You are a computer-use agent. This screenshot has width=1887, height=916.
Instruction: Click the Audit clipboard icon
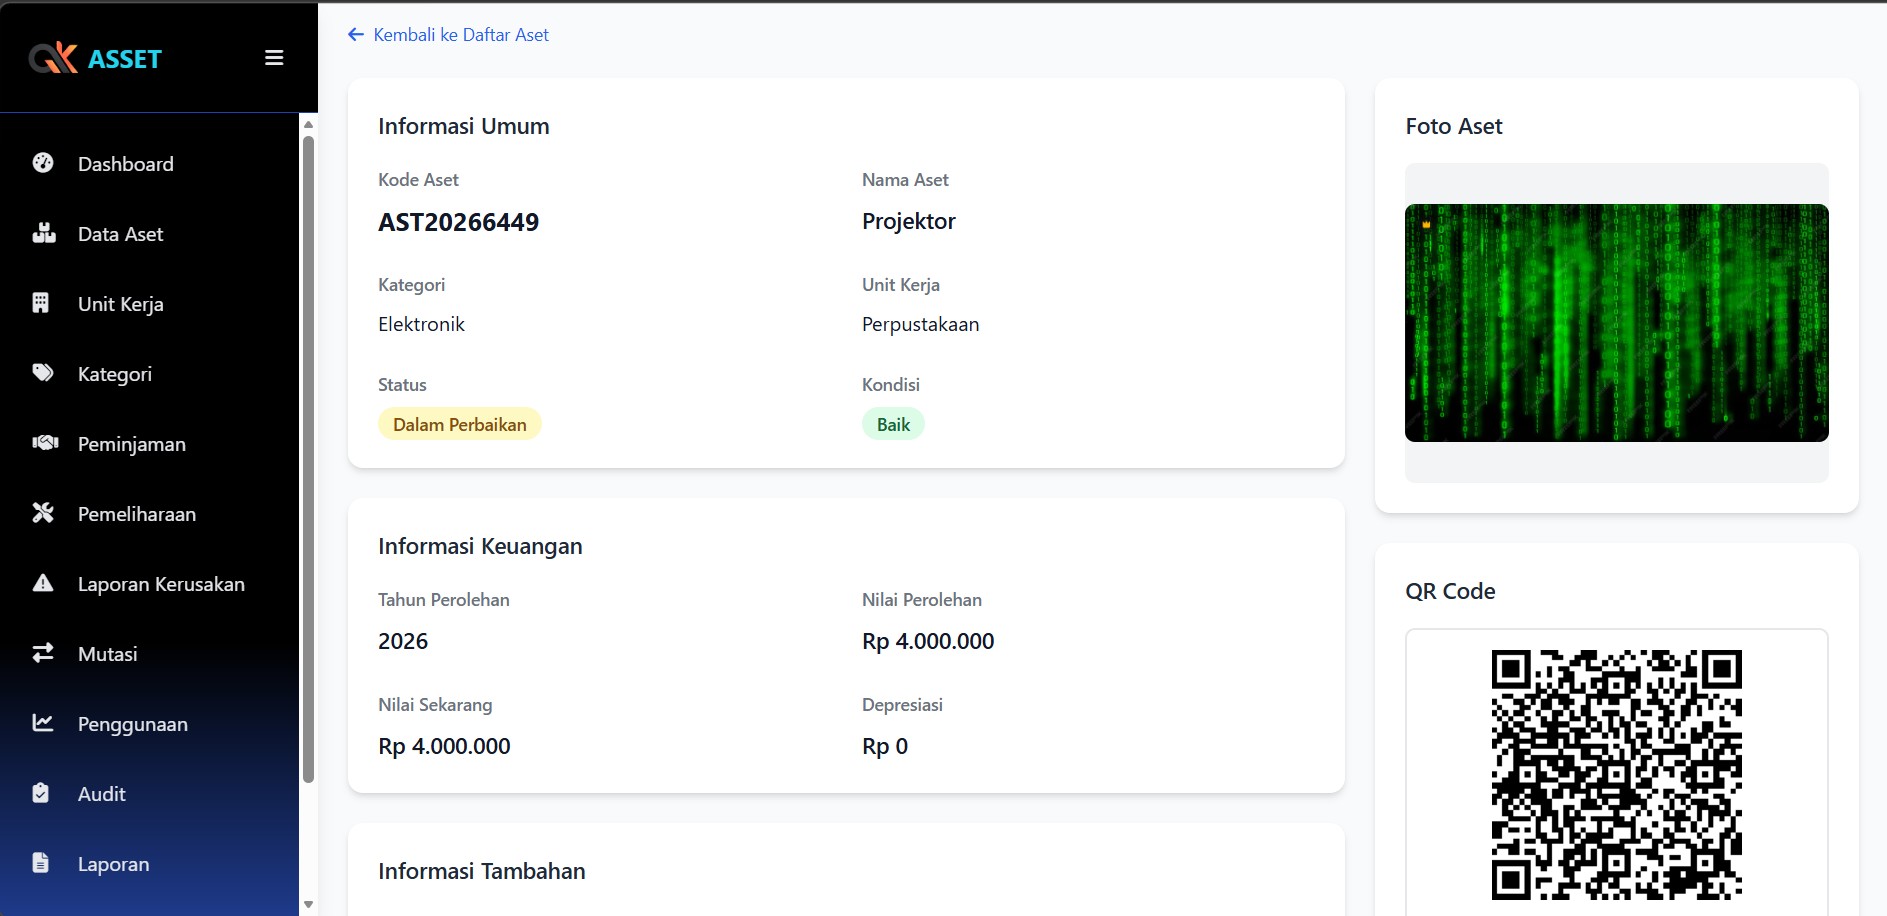[x=41, y=793]
